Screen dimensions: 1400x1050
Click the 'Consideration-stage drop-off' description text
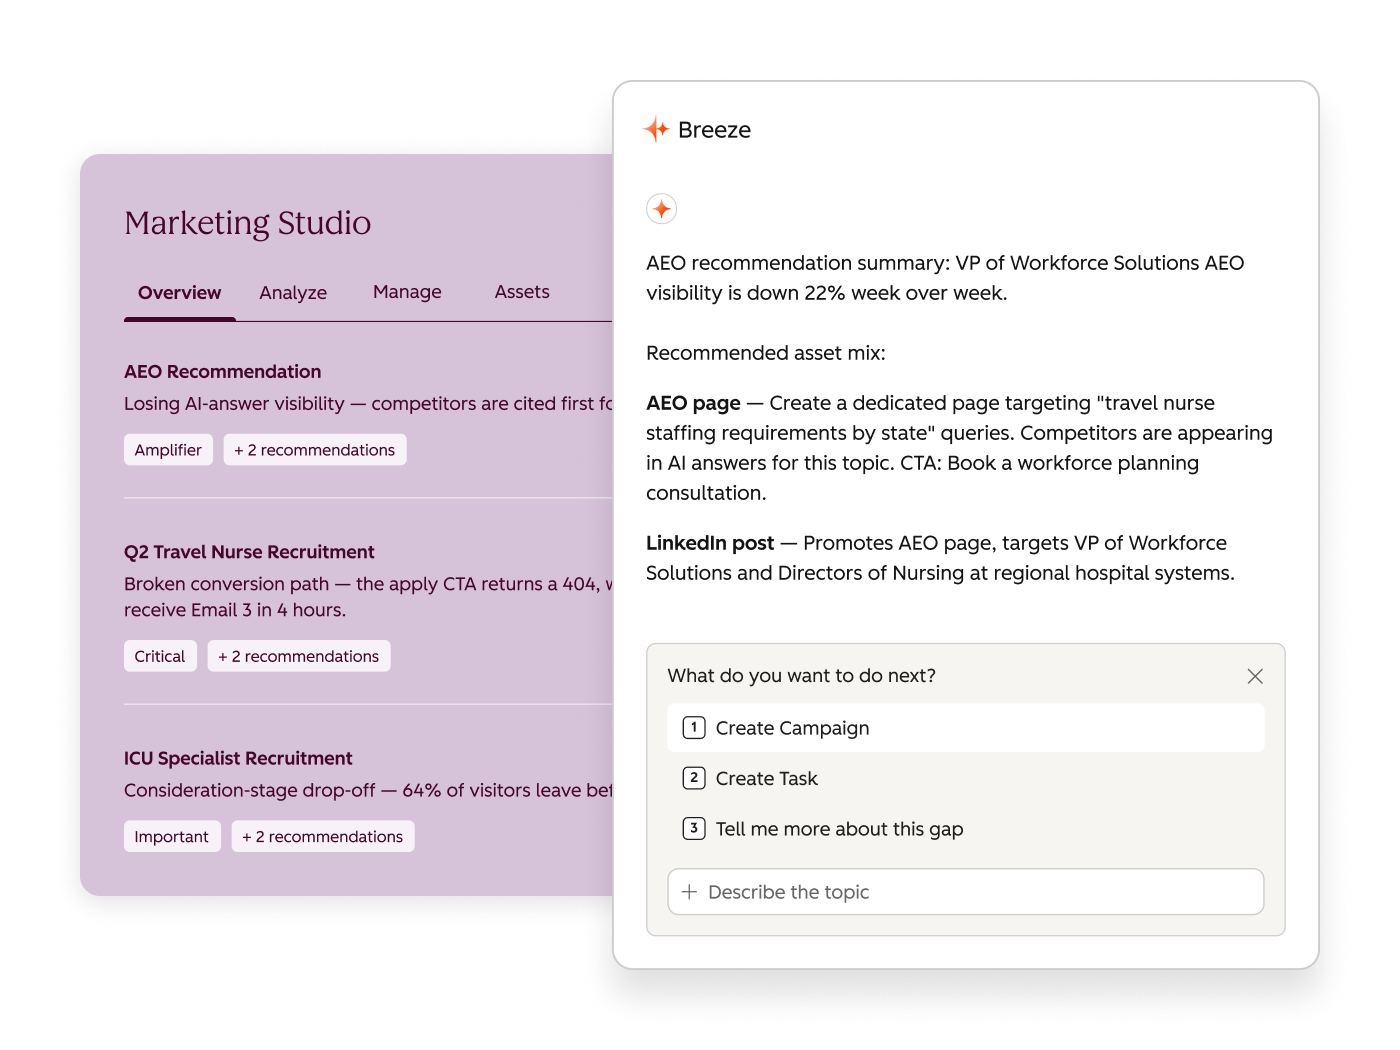368,790
